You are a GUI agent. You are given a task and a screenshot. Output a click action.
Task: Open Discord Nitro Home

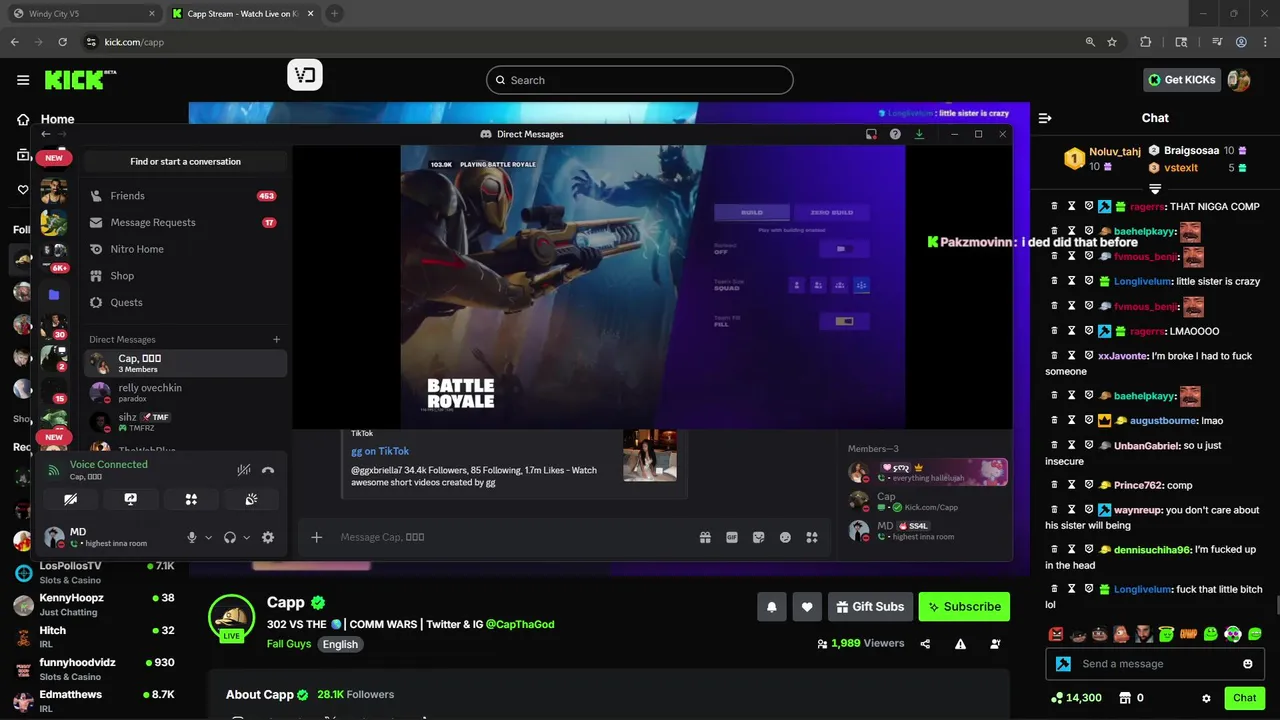tap(184, 249)
